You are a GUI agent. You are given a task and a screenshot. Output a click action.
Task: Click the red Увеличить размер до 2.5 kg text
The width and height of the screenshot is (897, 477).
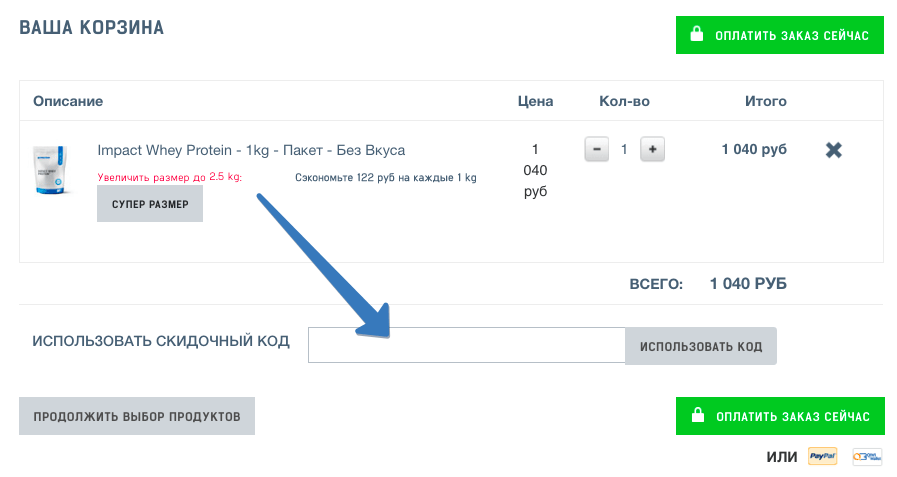tap(170, 178)
